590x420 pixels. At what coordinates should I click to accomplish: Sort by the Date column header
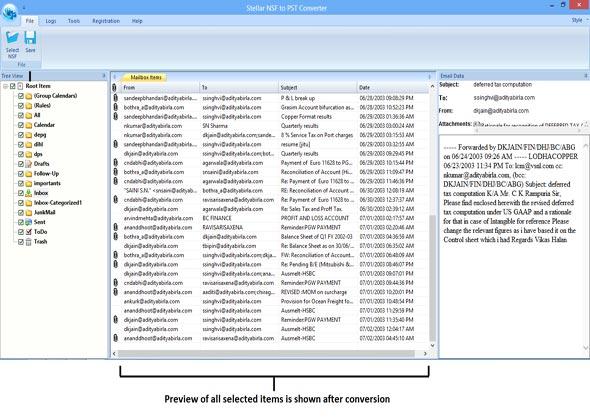coord(392,88)
